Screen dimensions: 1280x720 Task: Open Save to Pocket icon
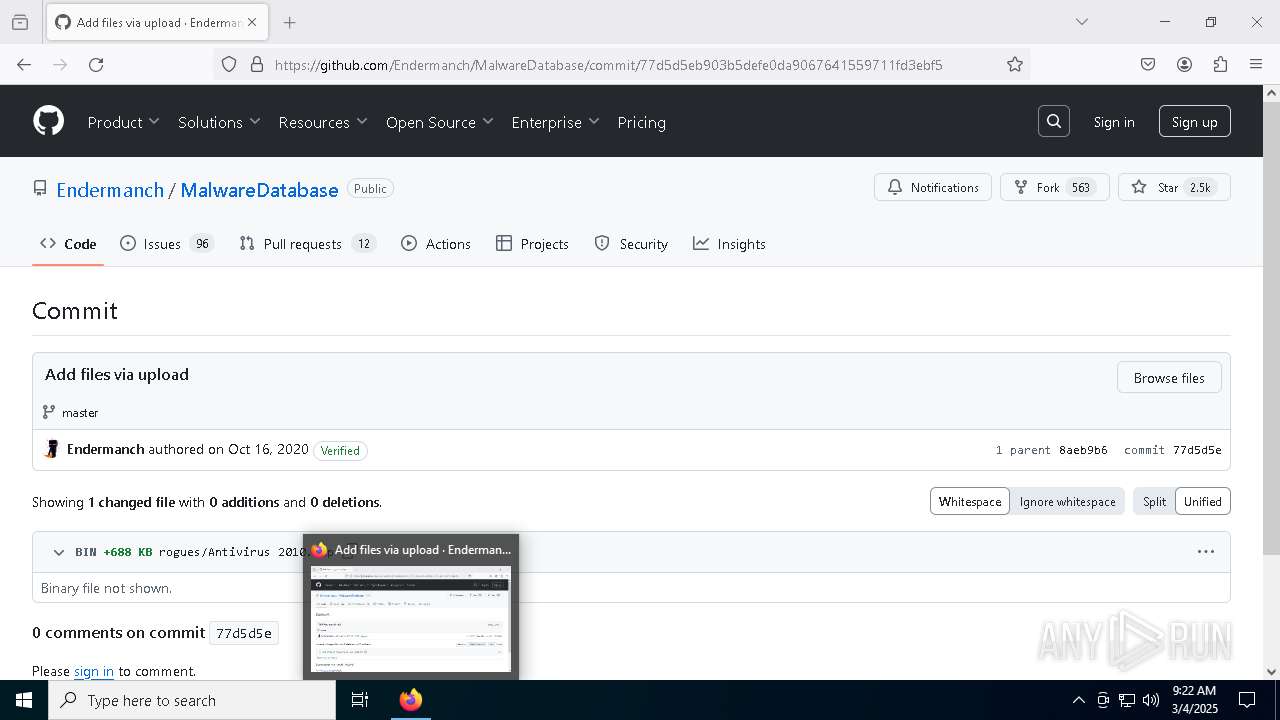click(x=1148, y=64)
